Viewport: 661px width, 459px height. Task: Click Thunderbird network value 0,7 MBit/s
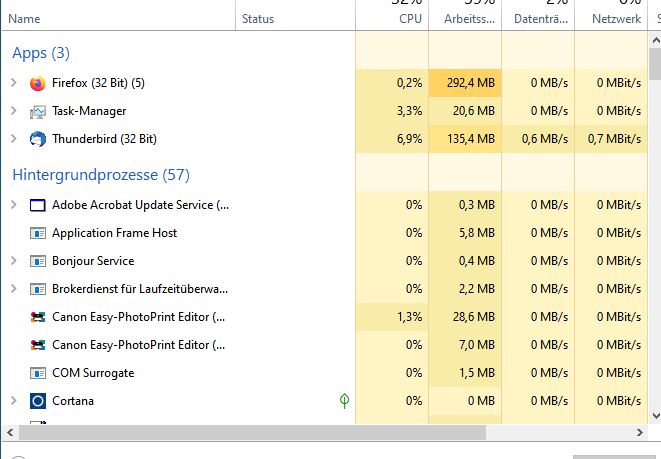614,139
